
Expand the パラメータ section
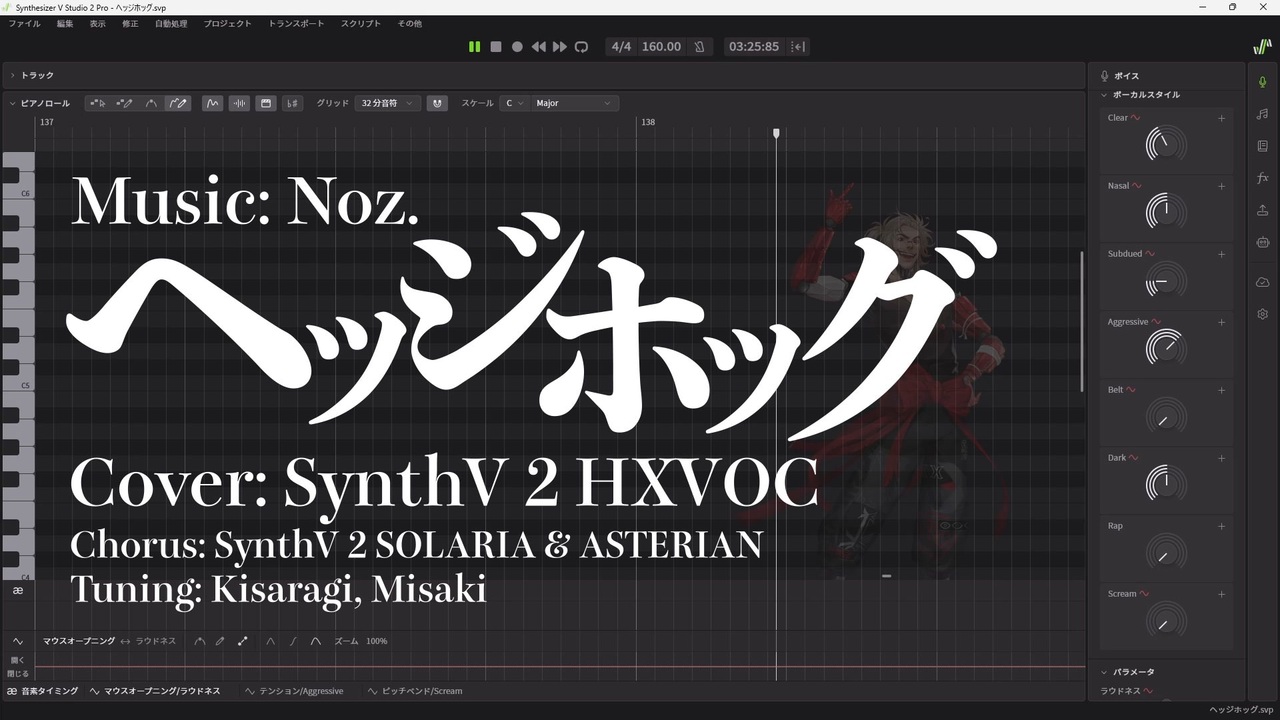tap(1104, 672)
